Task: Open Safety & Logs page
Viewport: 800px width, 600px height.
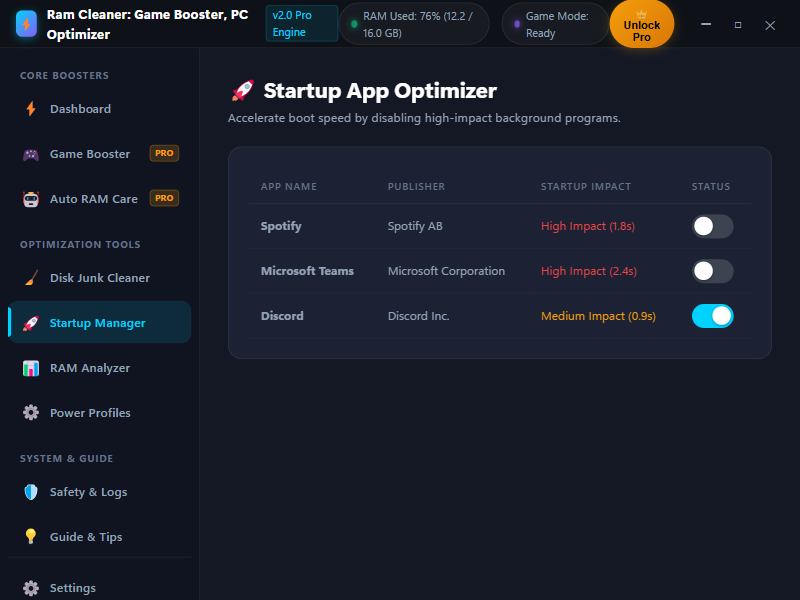Action: point(99,492)
